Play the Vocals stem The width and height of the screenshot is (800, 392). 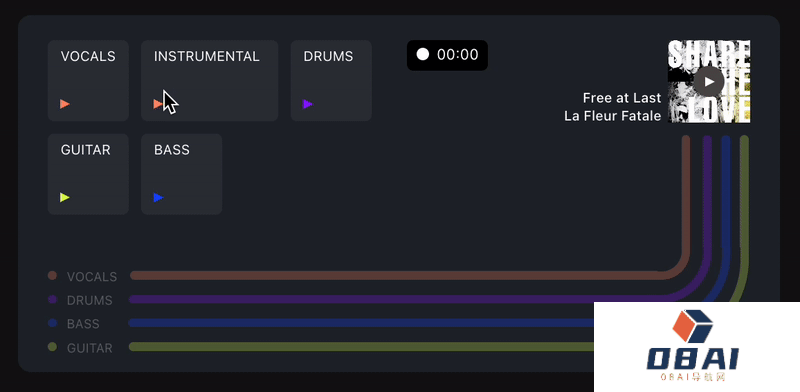coord(65,104)
